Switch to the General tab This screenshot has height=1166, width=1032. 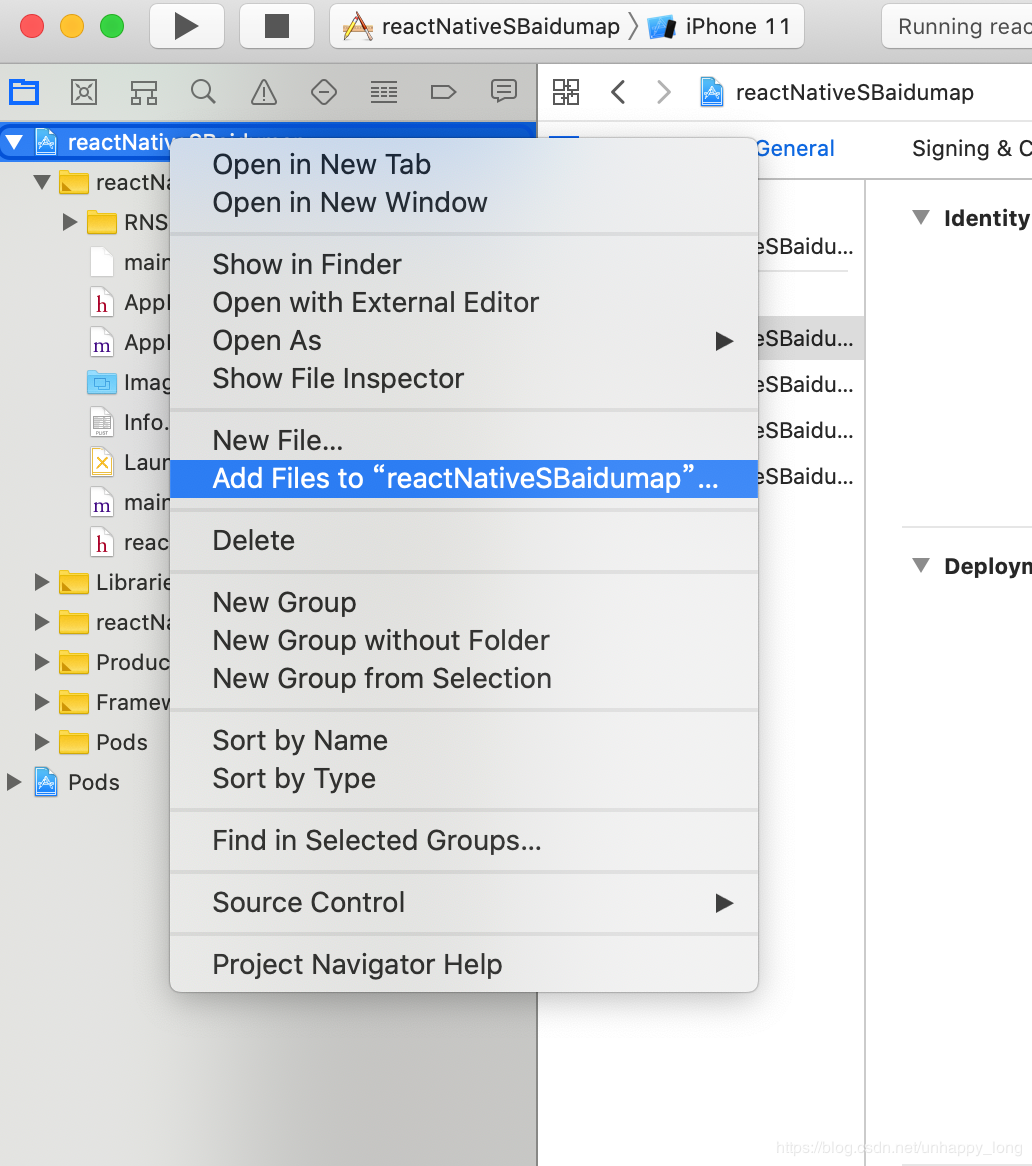point(795,149)
